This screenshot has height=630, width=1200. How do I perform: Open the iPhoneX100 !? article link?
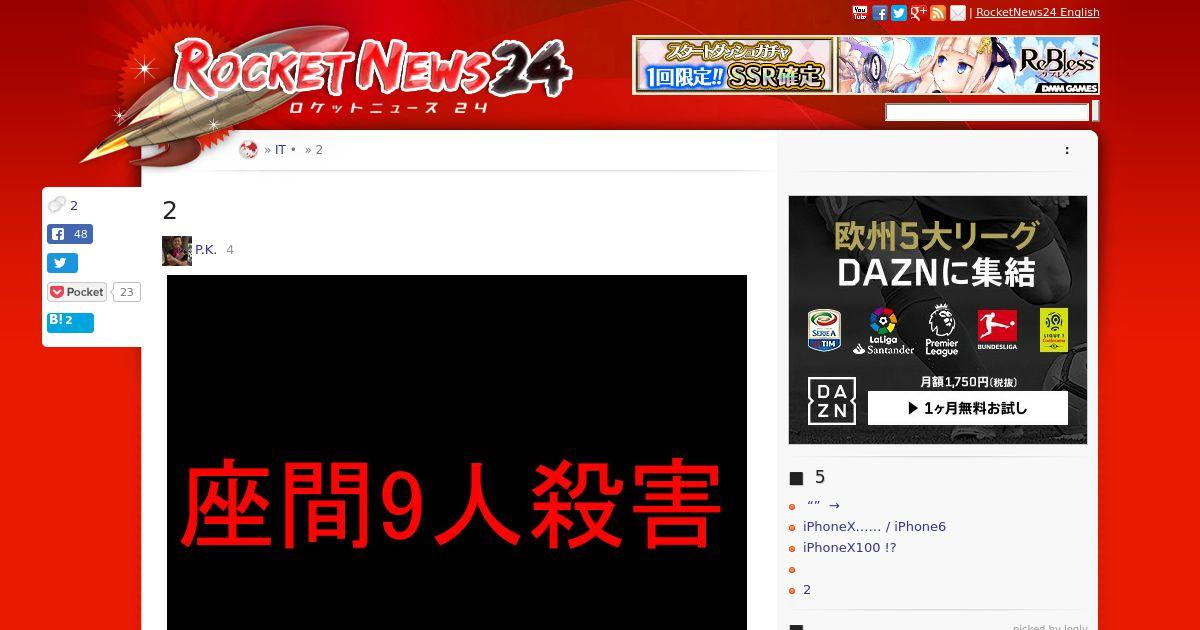pos(850,548)
